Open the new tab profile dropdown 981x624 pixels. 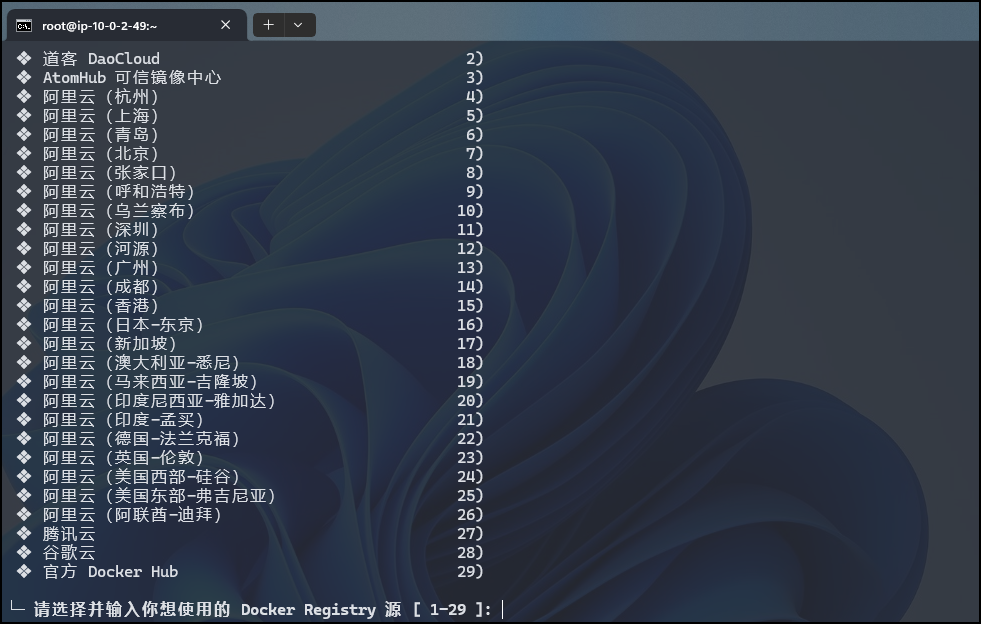tap(299, 25)
